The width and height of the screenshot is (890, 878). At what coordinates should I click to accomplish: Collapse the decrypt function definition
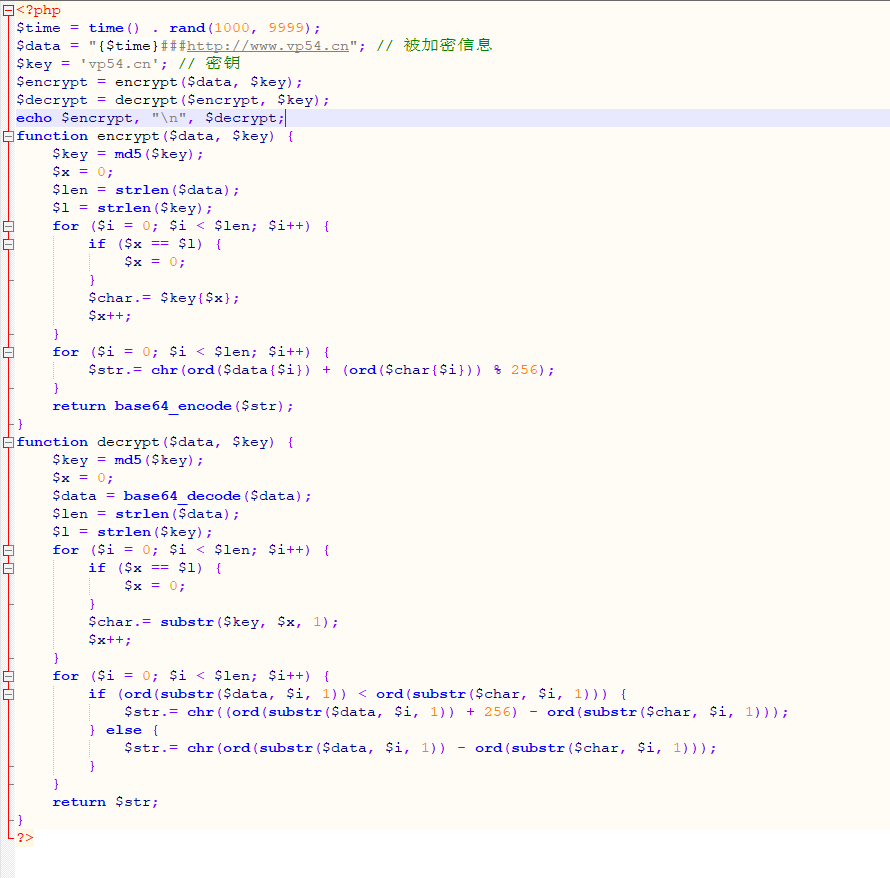(x=8, y=442)
